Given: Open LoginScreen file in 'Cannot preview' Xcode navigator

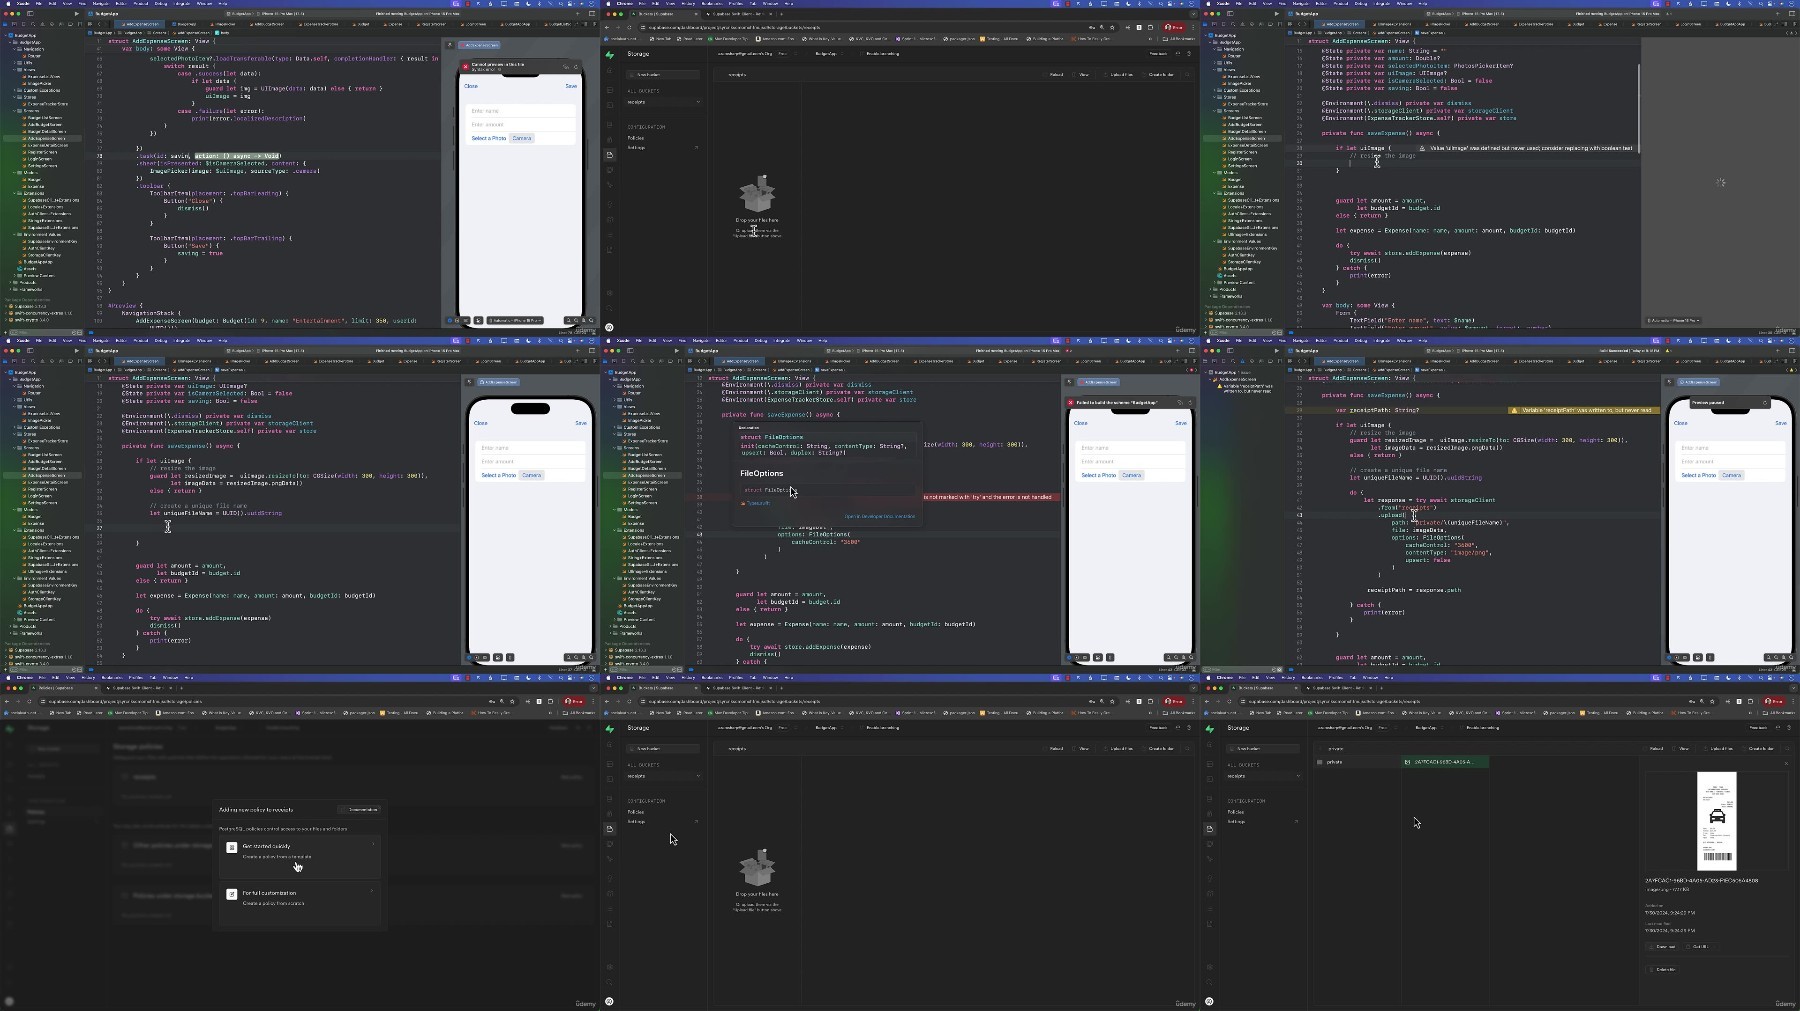Looking at the screenshot, I should pyautogui.click(x=39, y=159).
